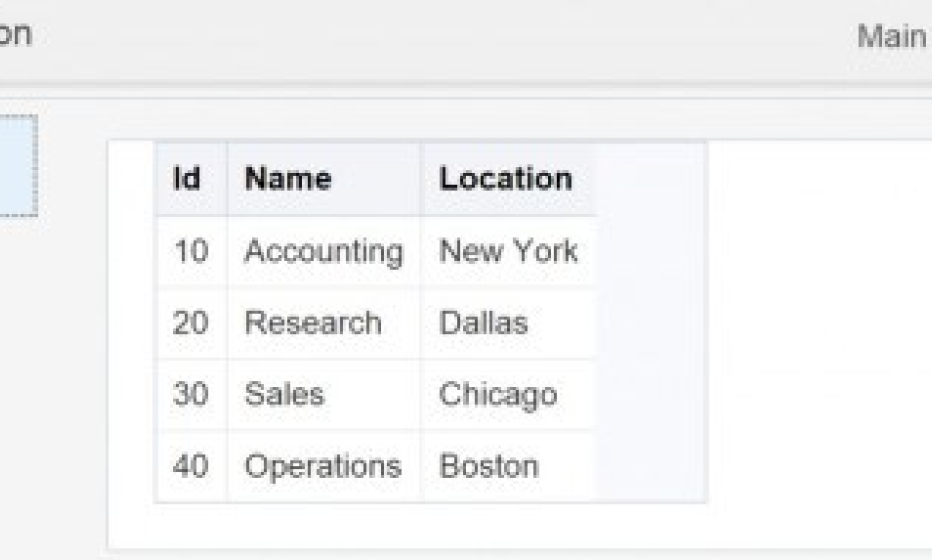Select the Accounting department name cell
This screenshot has height=560, width=932.
(x=323, y=251)
